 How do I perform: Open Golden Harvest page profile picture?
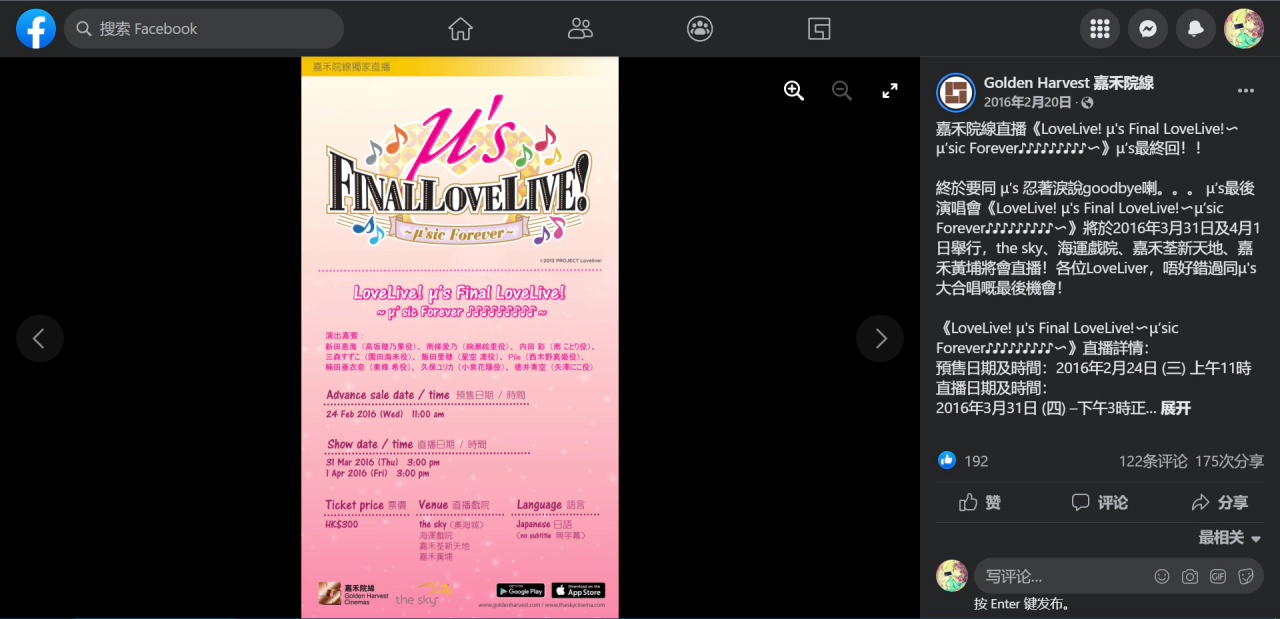click(x=956, y=92)
